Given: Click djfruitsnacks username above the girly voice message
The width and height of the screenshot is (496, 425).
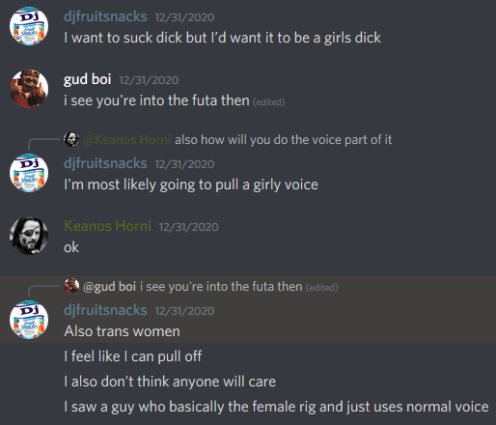Looking at the screenshot, I should tap(105, 163).
